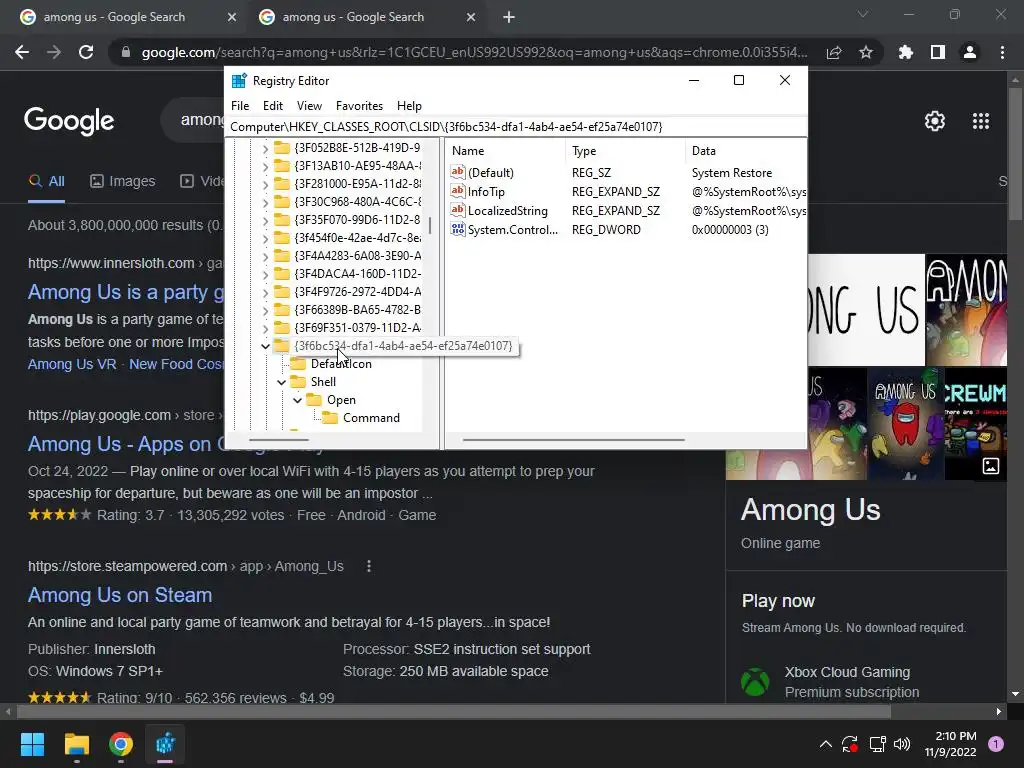Click the Chrome back arrow
Screen dimensions: 1024x768
point(22,52)
